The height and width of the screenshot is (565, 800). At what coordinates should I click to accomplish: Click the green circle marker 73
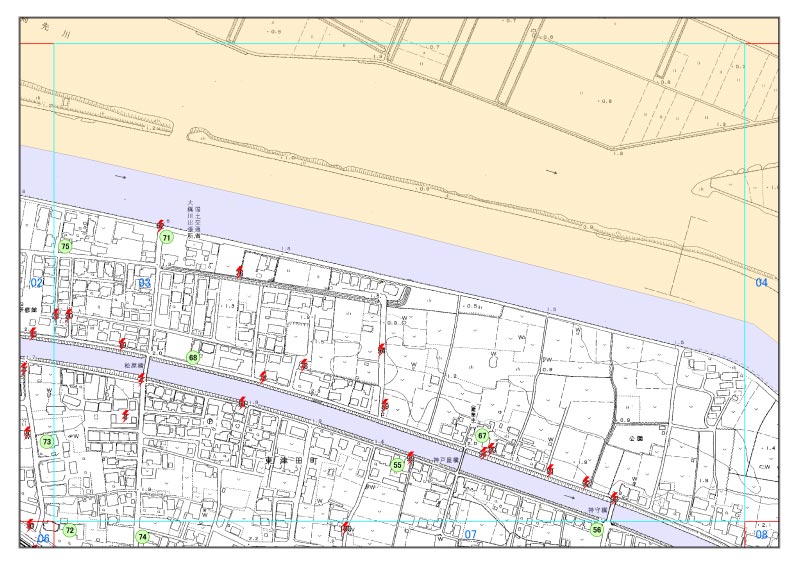click(46, 441)
